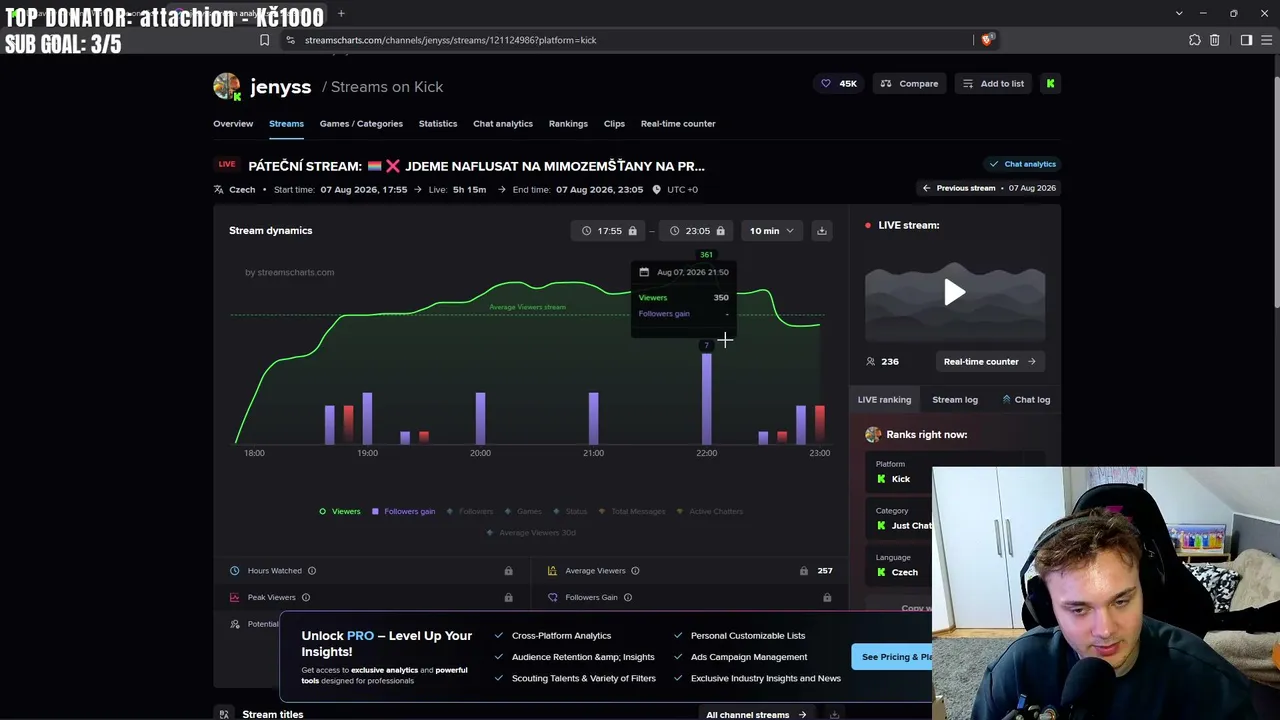Toggle the Followers series in chart legend
The image size is (1280, 720).
pyautogui.click(x=470, y=512)
